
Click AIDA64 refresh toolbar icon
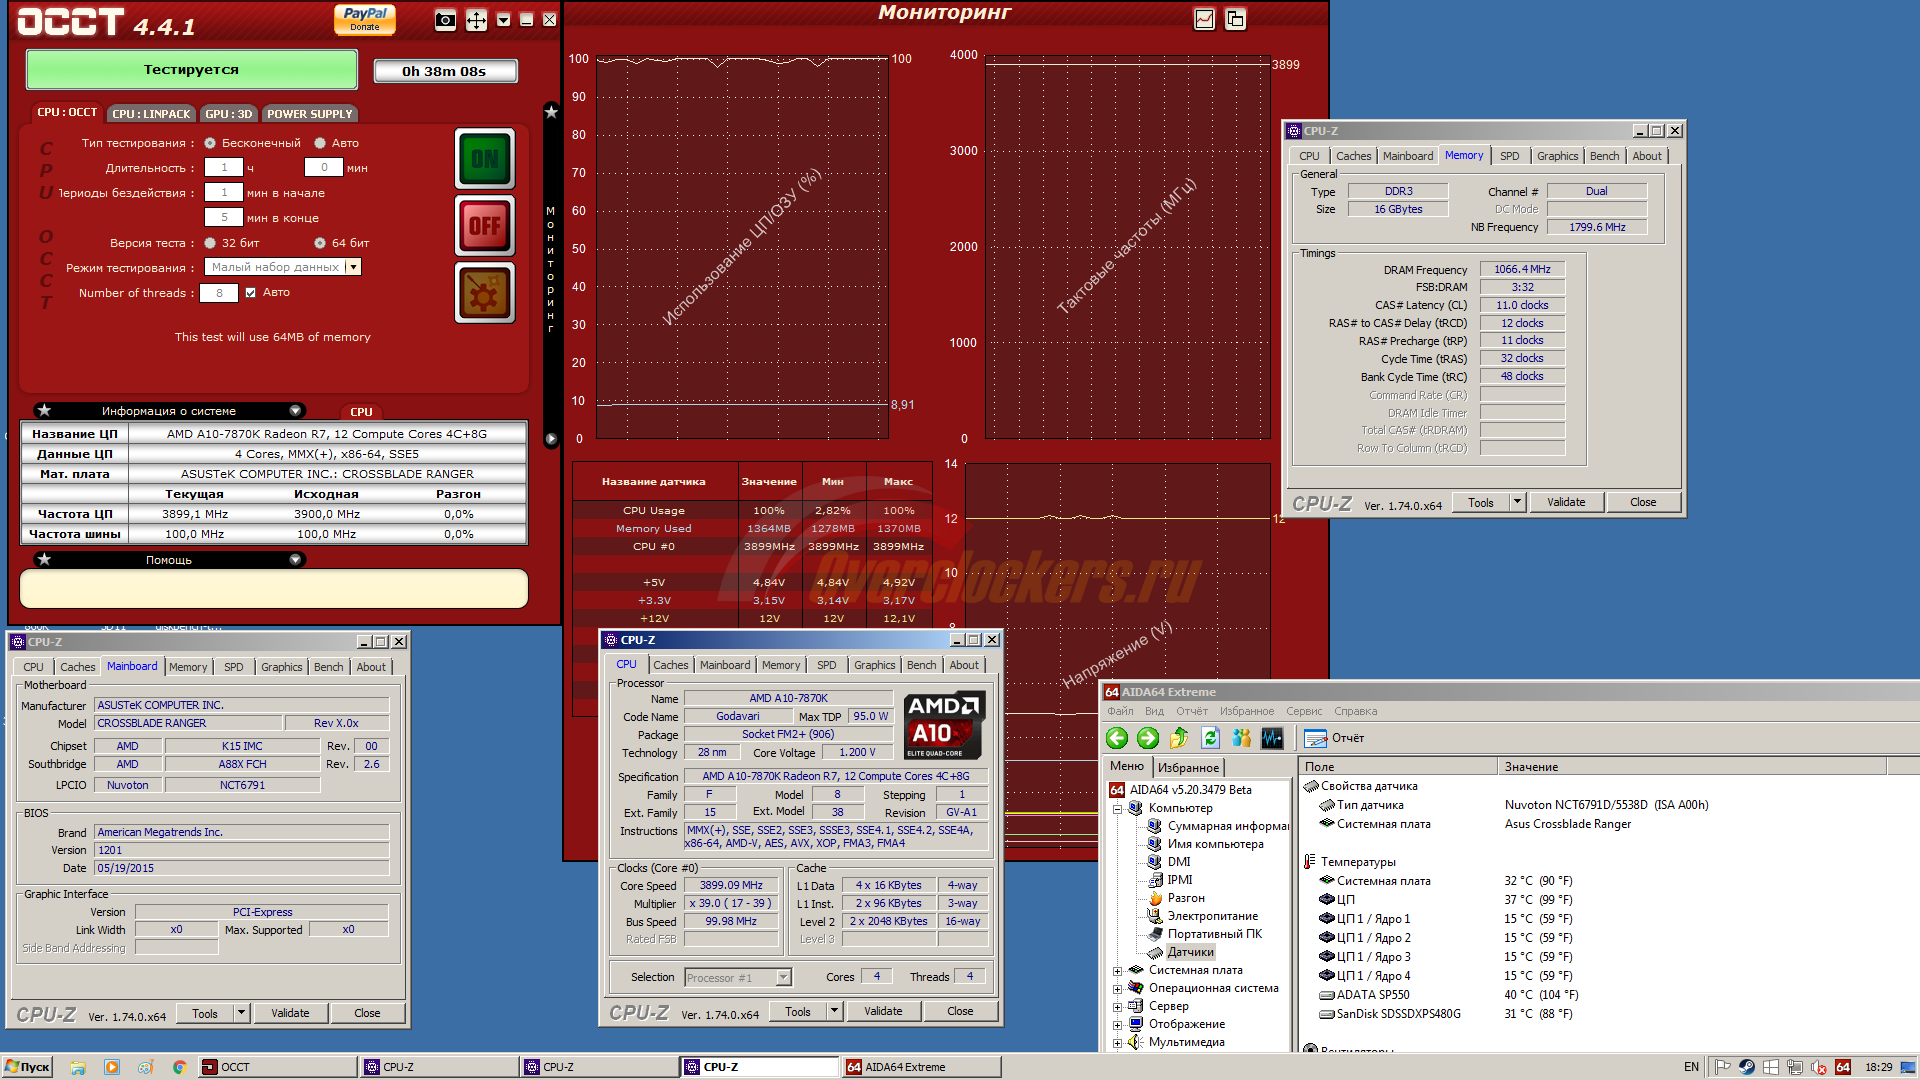point(1210,738)
